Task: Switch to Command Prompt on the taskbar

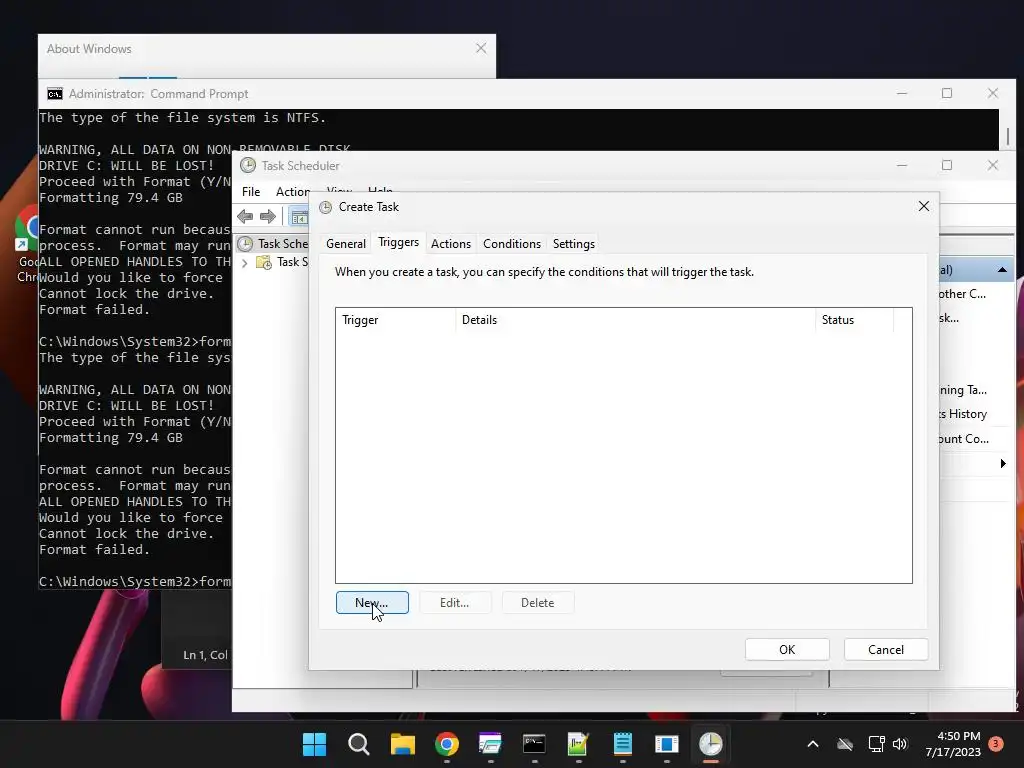Action: click(x=534, y=744)
